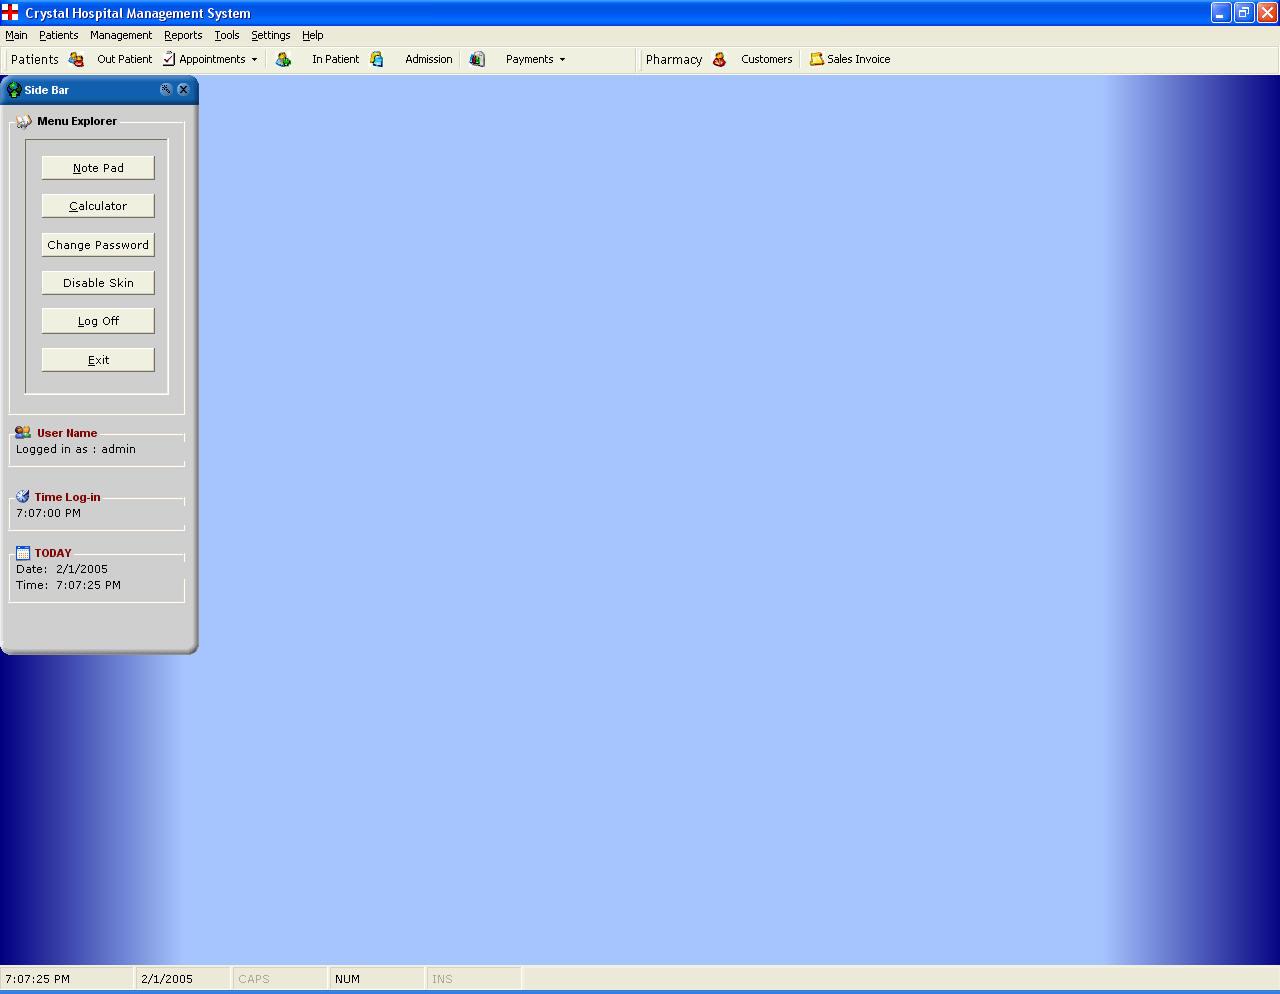Open the Settings menu
The height and width of the screenshot is (994, 1280).
pyautogui.click(x=270, y=35)
